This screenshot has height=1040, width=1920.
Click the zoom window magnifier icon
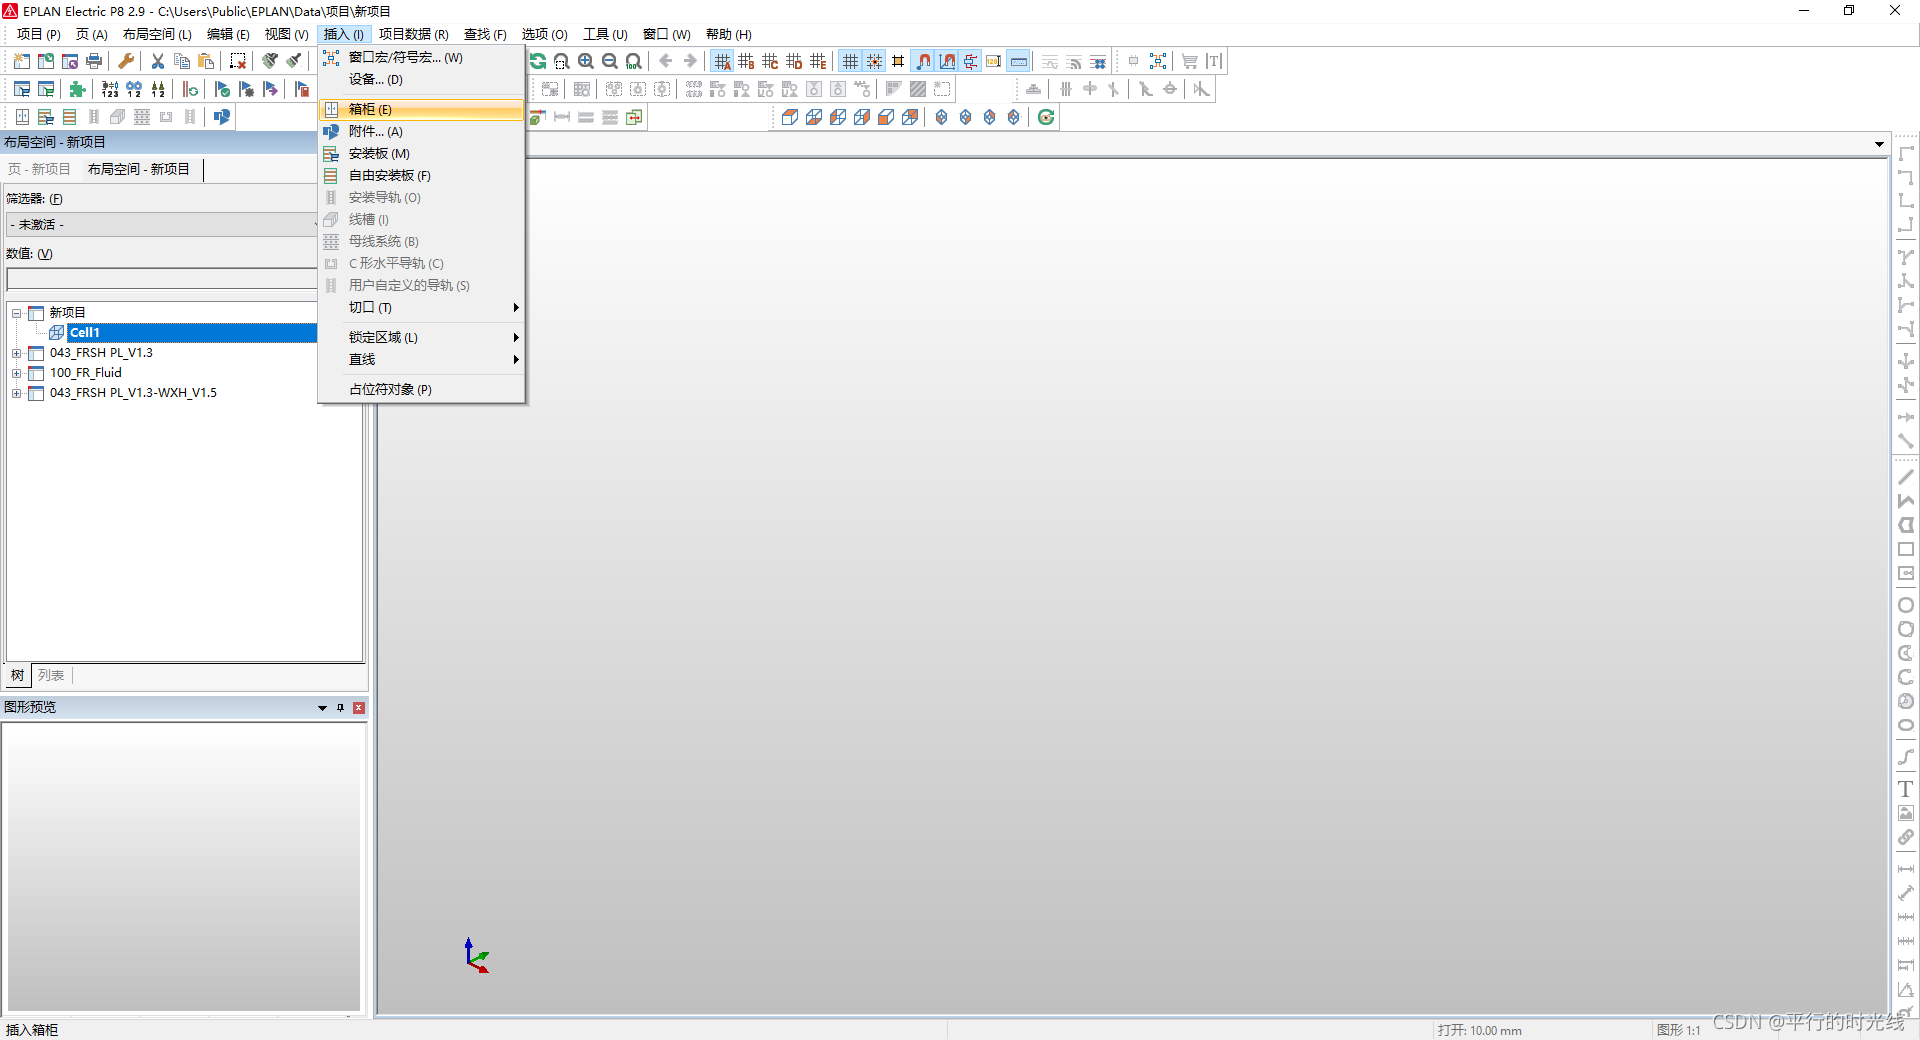(x=562, y=61)
